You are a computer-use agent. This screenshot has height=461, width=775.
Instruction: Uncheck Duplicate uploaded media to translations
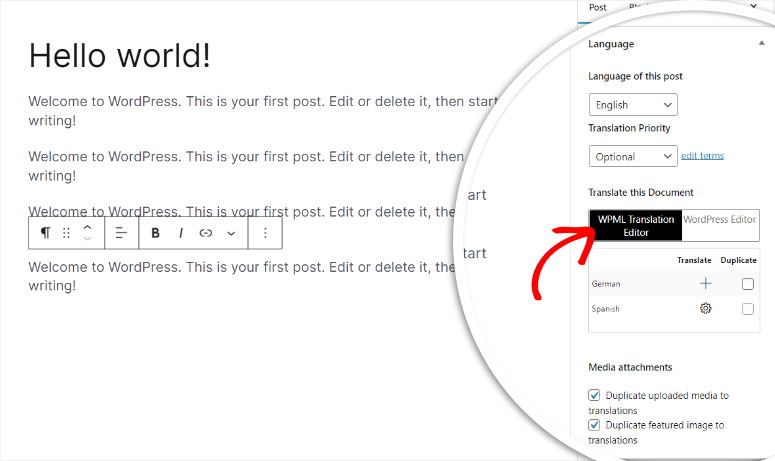(594, 395)
